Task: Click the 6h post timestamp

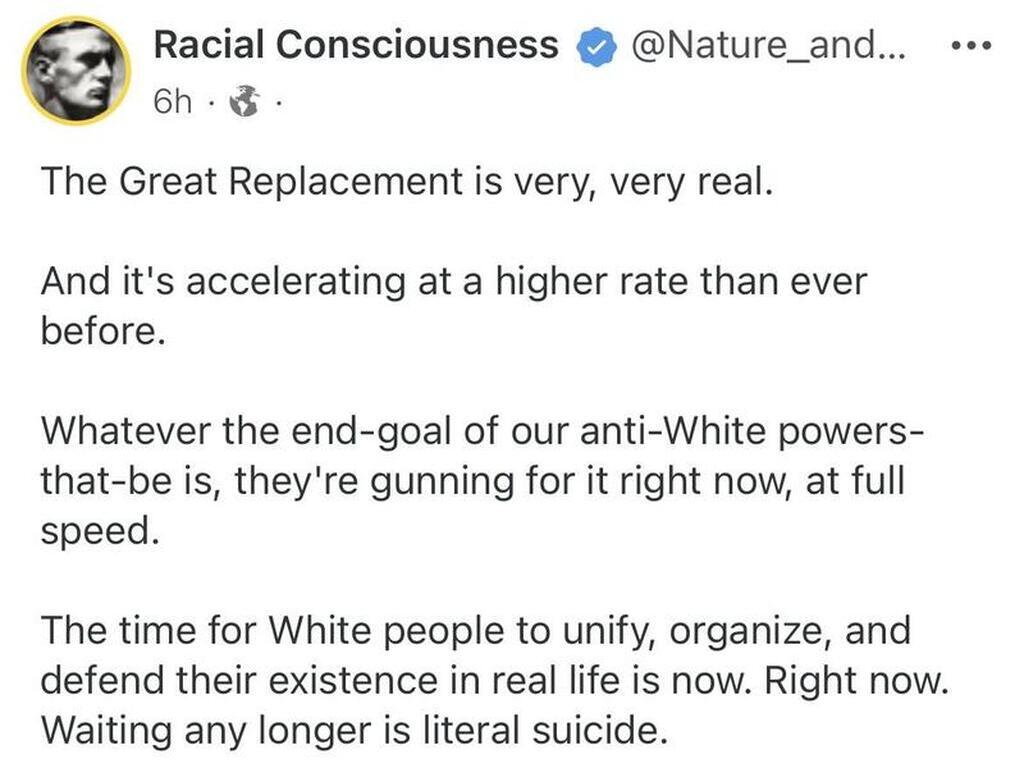Action: pyautogui.click(x=173, y=101)
